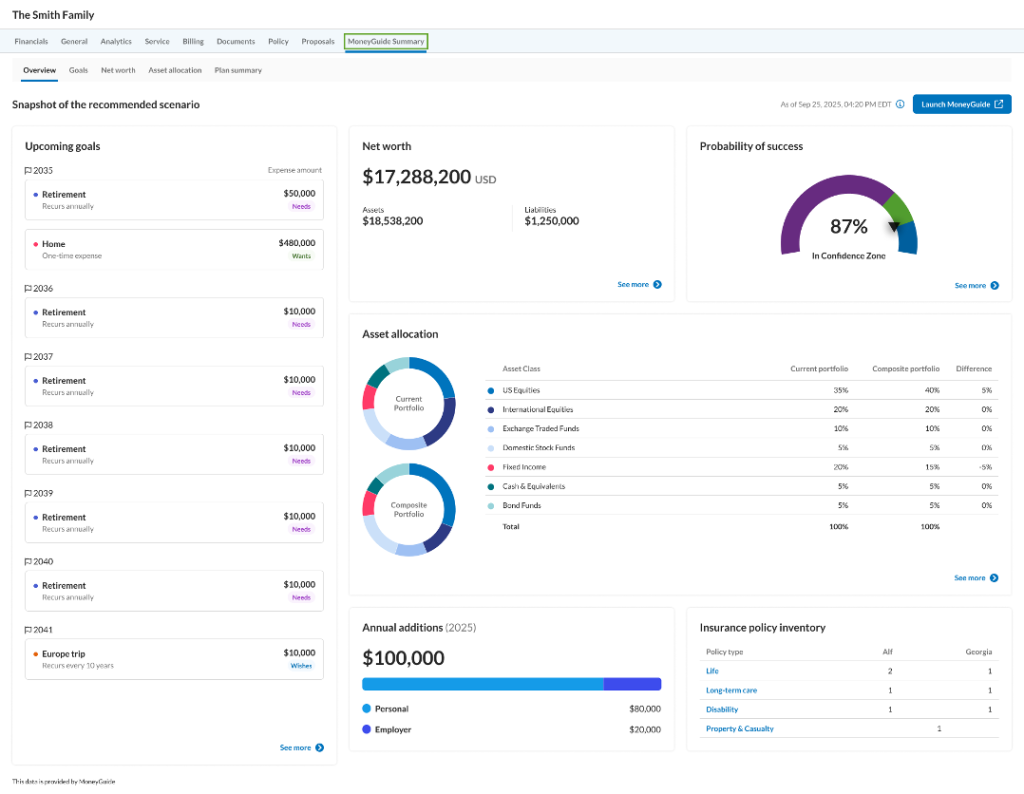Click the 2041 goal flag icon
The height and width of the screenshot is (794, 1024).
(x=28, y=630)
